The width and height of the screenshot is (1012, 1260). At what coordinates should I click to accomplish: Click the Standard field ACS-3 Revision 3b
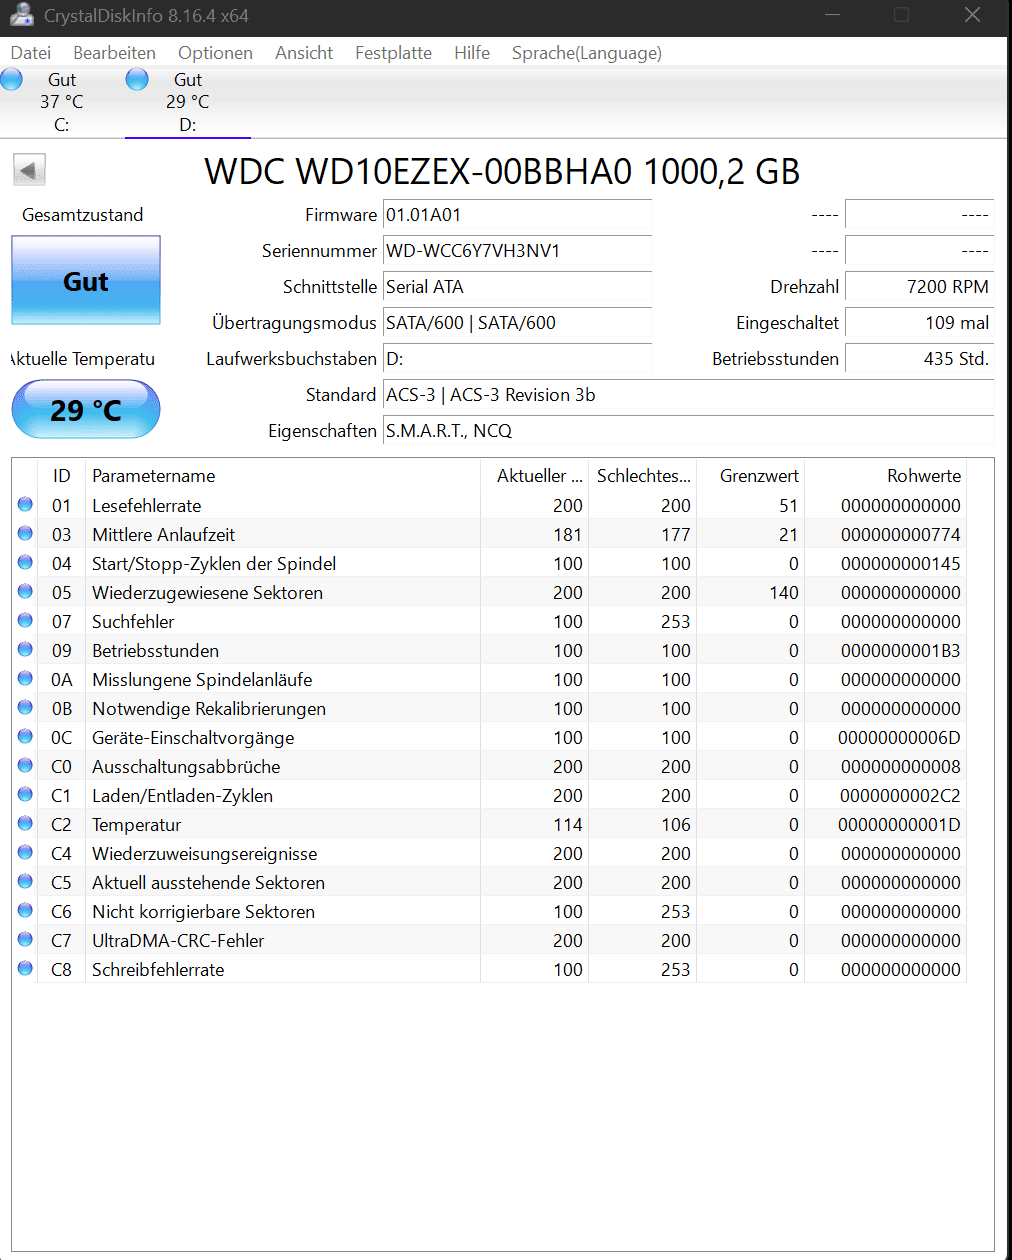pos(689,395)
